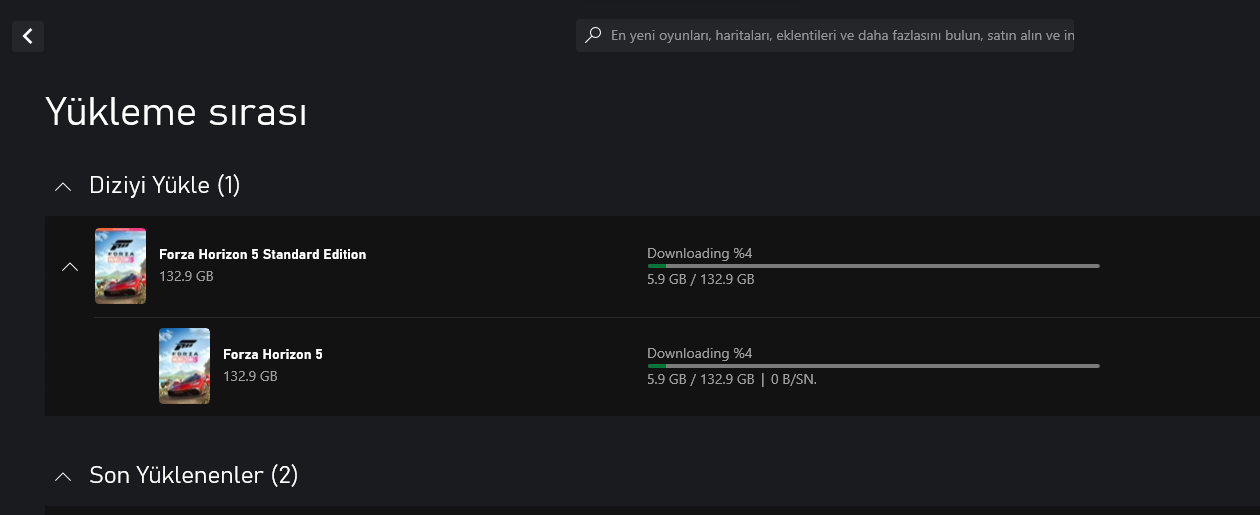
Task: Click the nested item's Downloading %4 status
Action: click(699, 353)
